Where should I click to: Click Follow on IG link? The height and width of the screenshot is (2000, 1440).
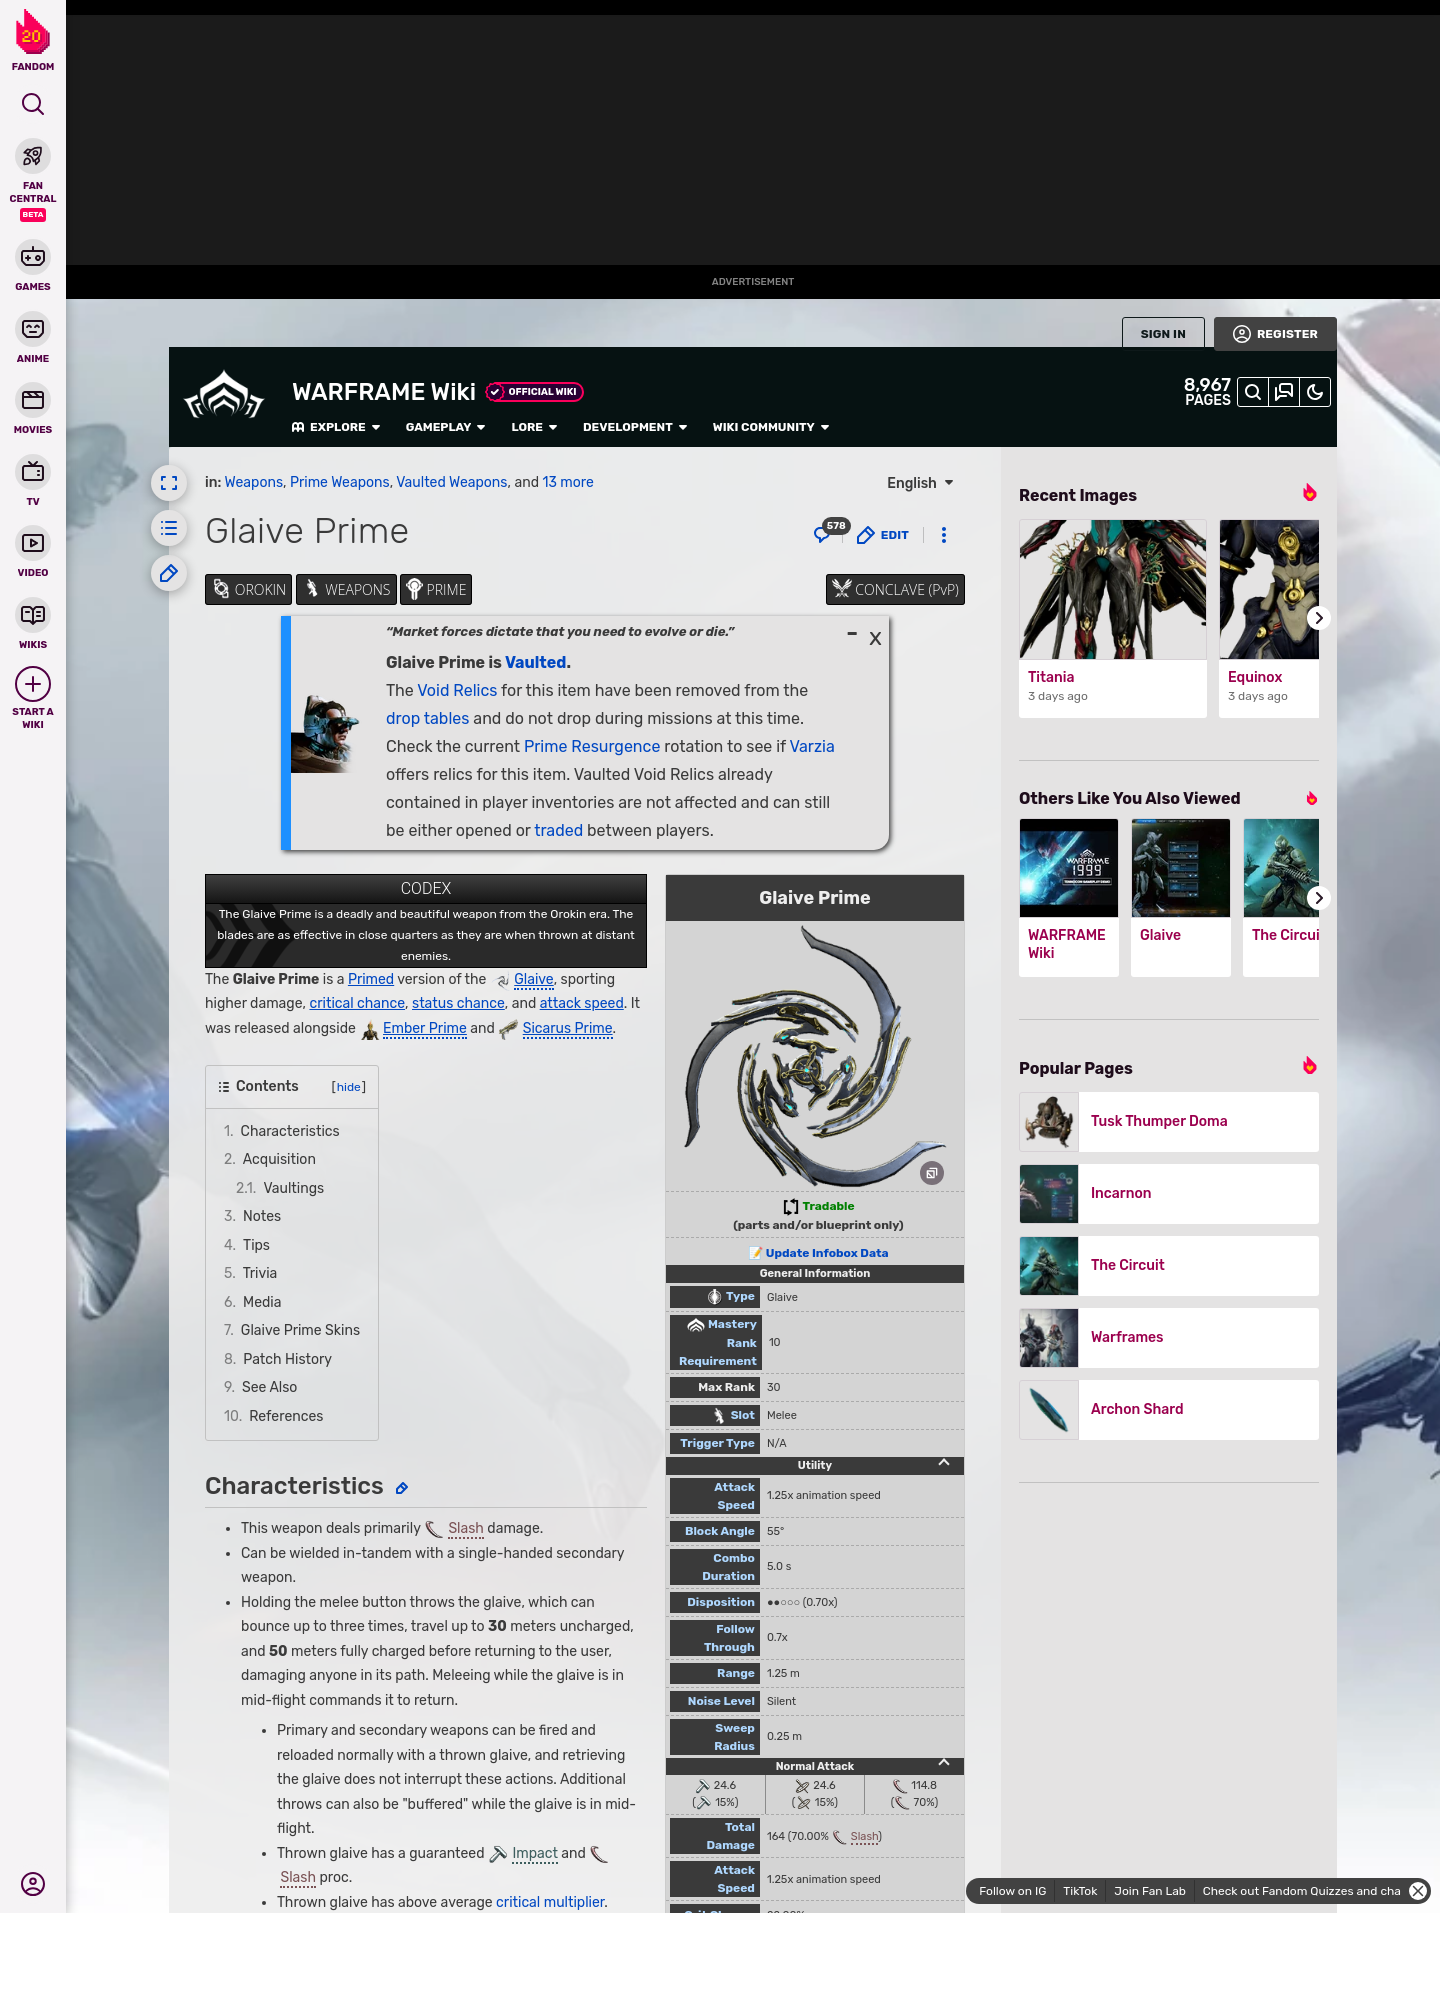coord(1012,1891)
